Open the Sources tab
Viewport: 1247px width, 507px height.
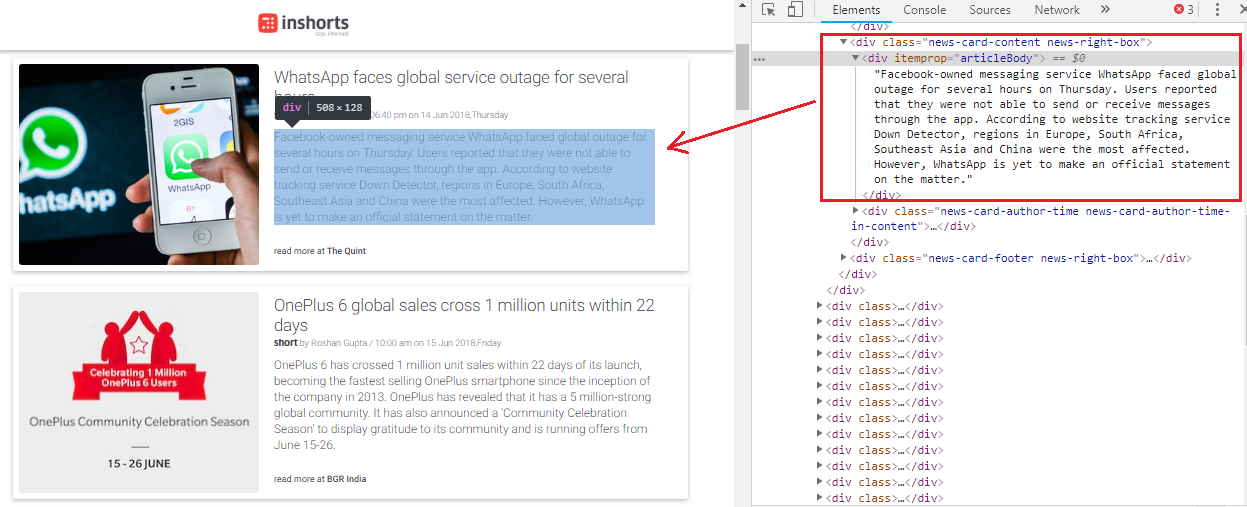coord(990,10)
